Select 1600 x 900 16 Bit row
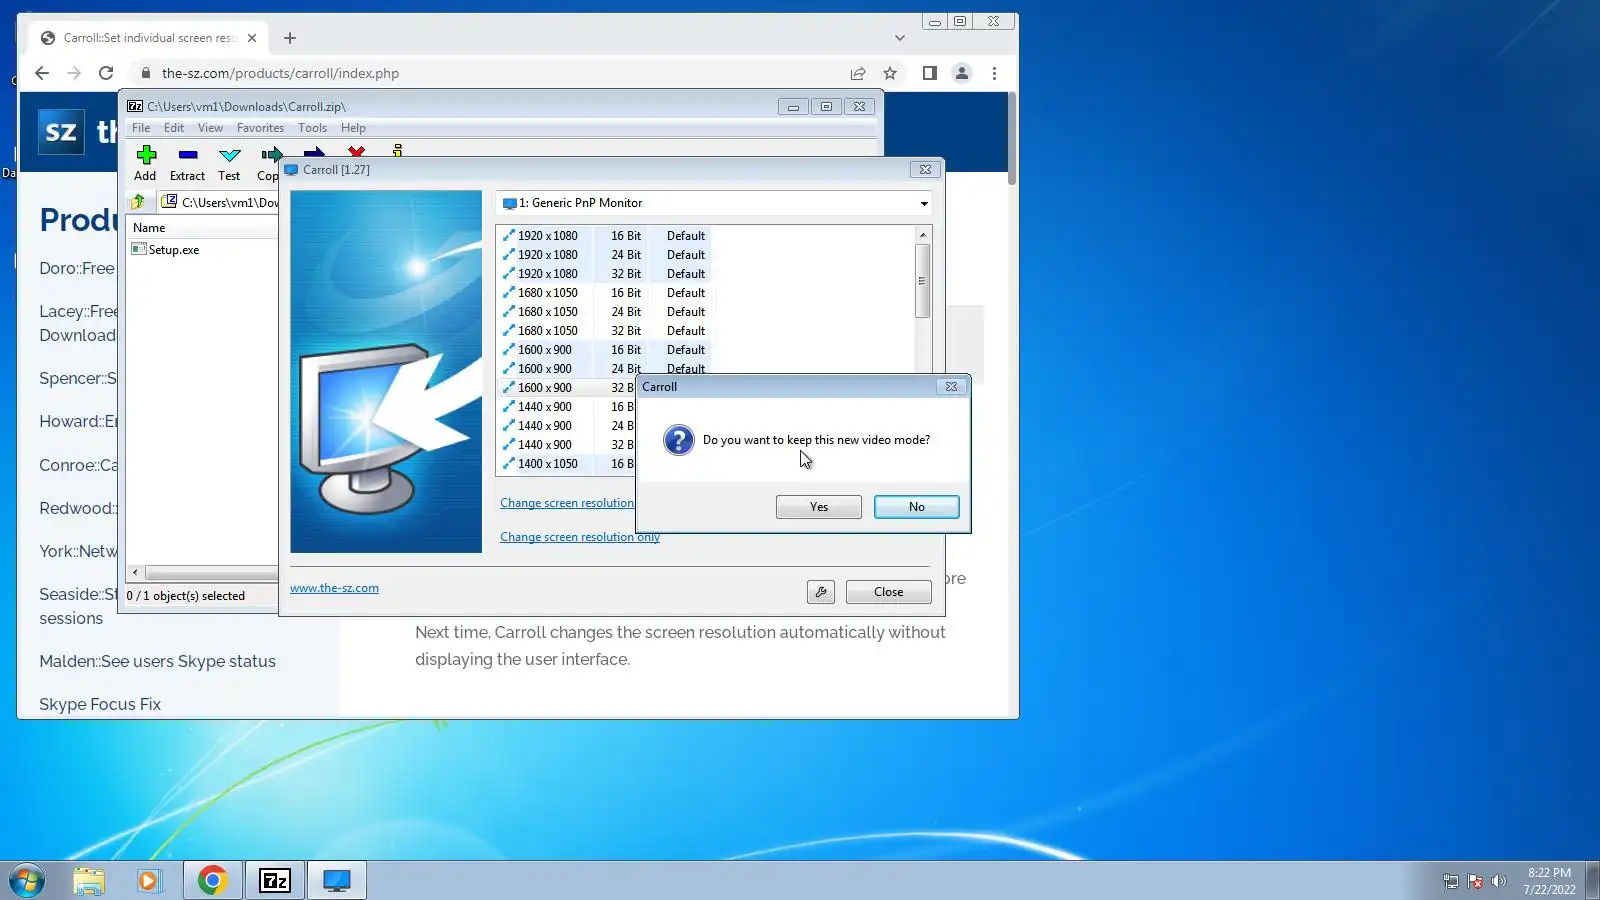1600x900 pixels. click(x=606, y=350)
